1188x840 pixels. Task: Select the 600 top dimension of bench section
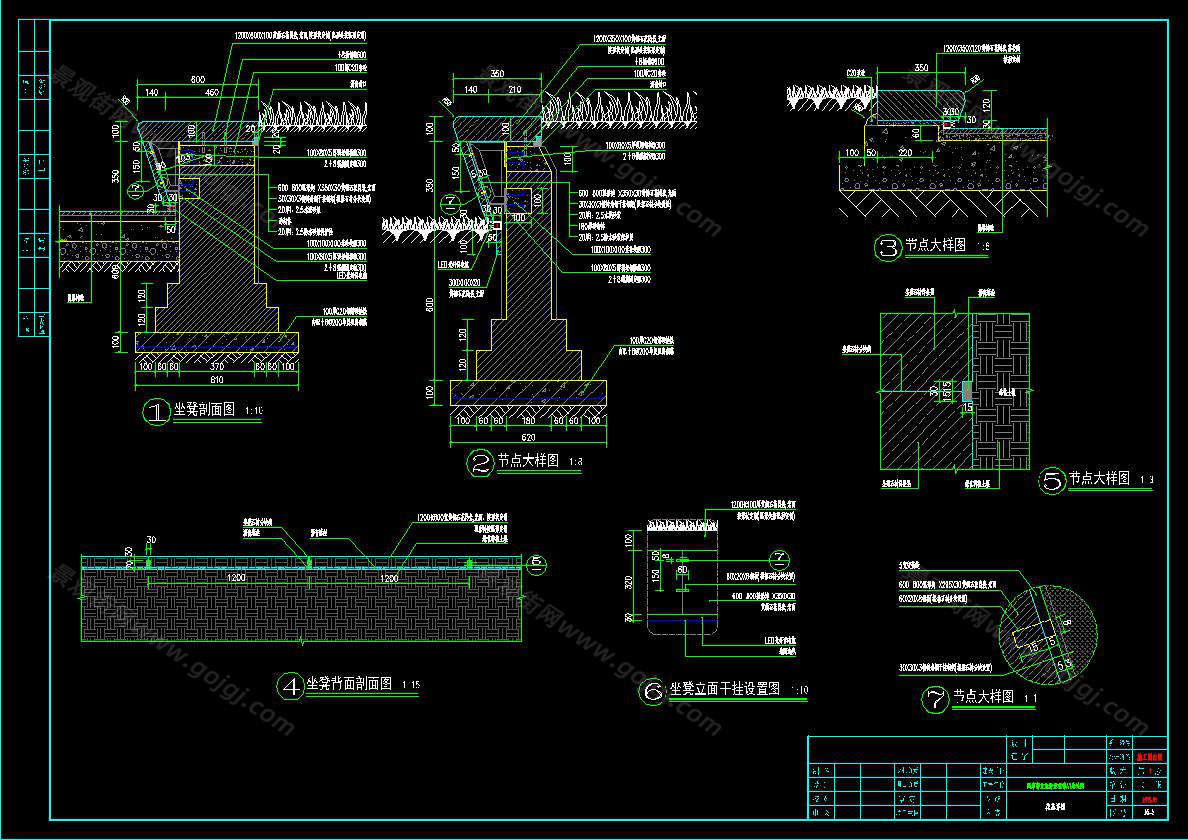click(197, 79)
